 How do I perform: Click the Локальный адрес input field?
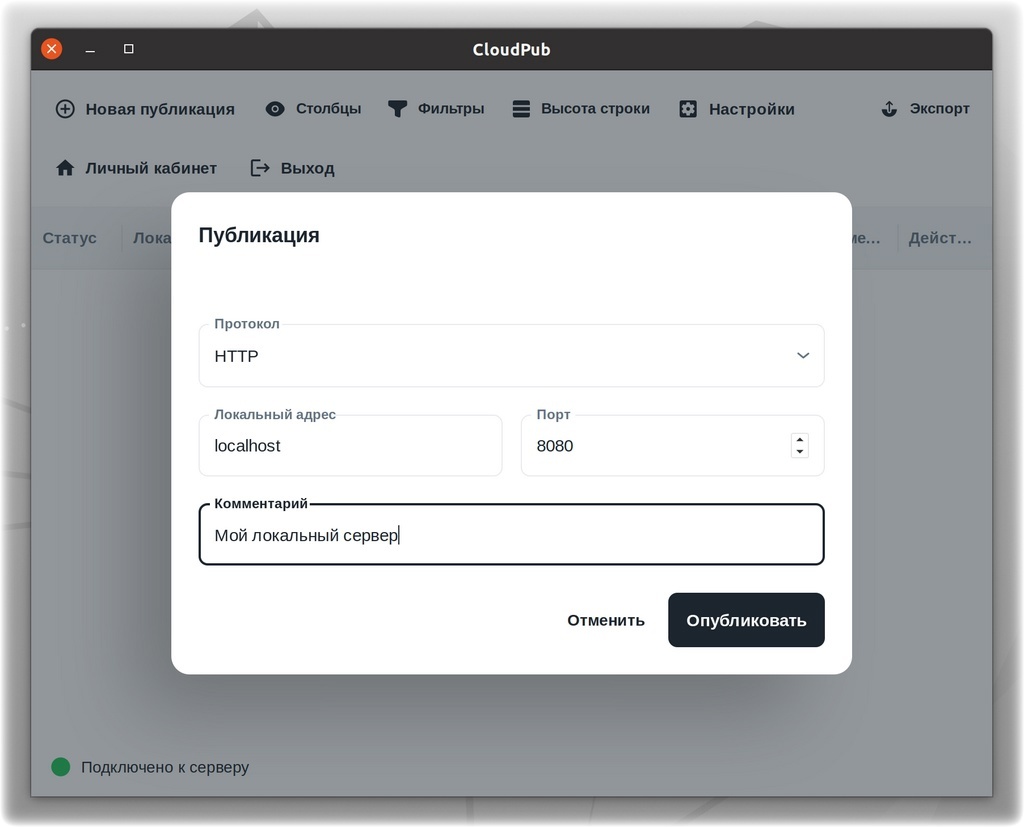pyautogui.click(x=350, y=446)
